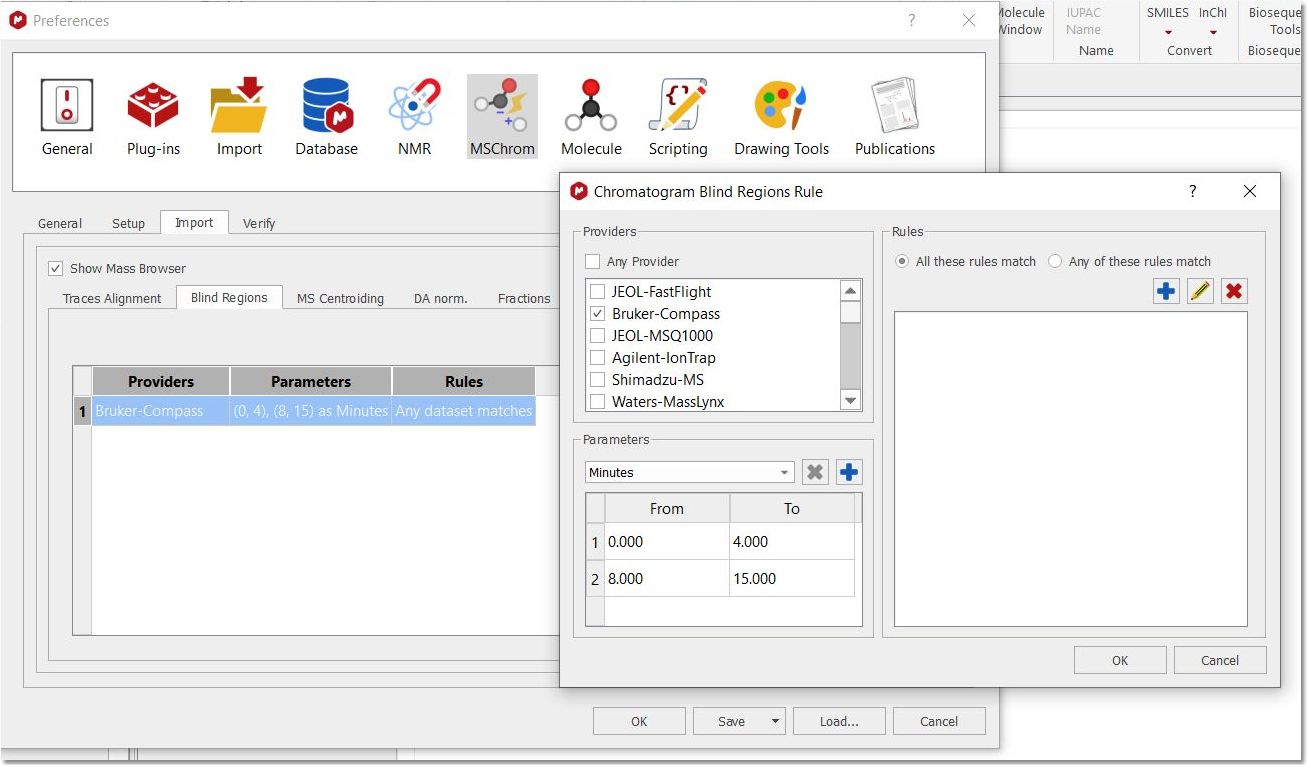Switch to General sub-tab
This screenshot has height=767, width=1308.
click(60, 223)
